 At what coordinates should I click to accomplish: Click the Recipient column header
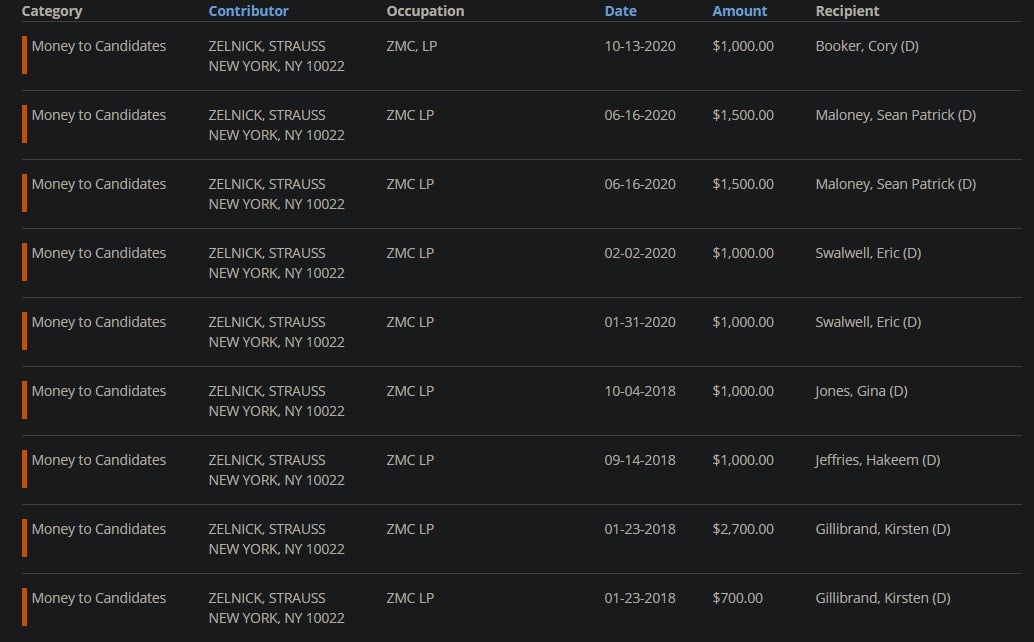click(847, 11)
